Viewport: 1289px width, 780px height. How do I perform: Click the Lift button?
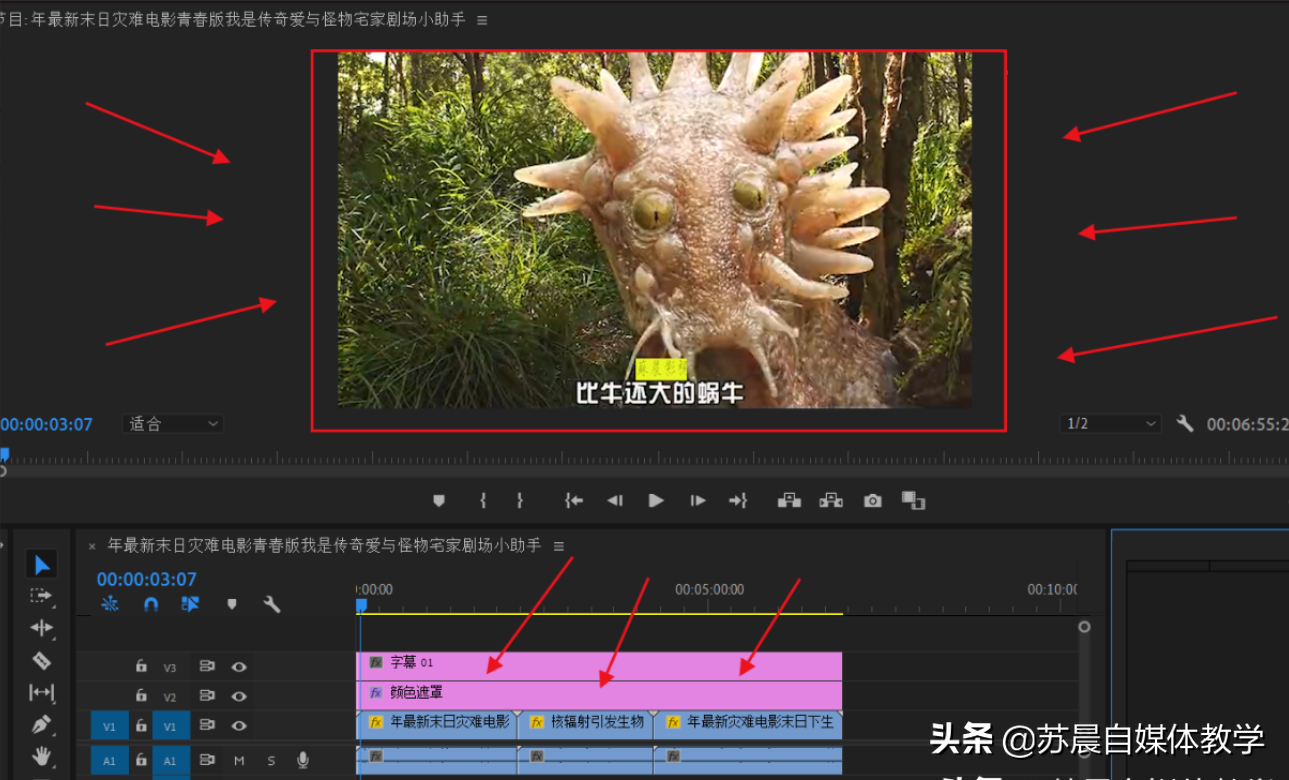pyautogui.click(x=789, y=500)
